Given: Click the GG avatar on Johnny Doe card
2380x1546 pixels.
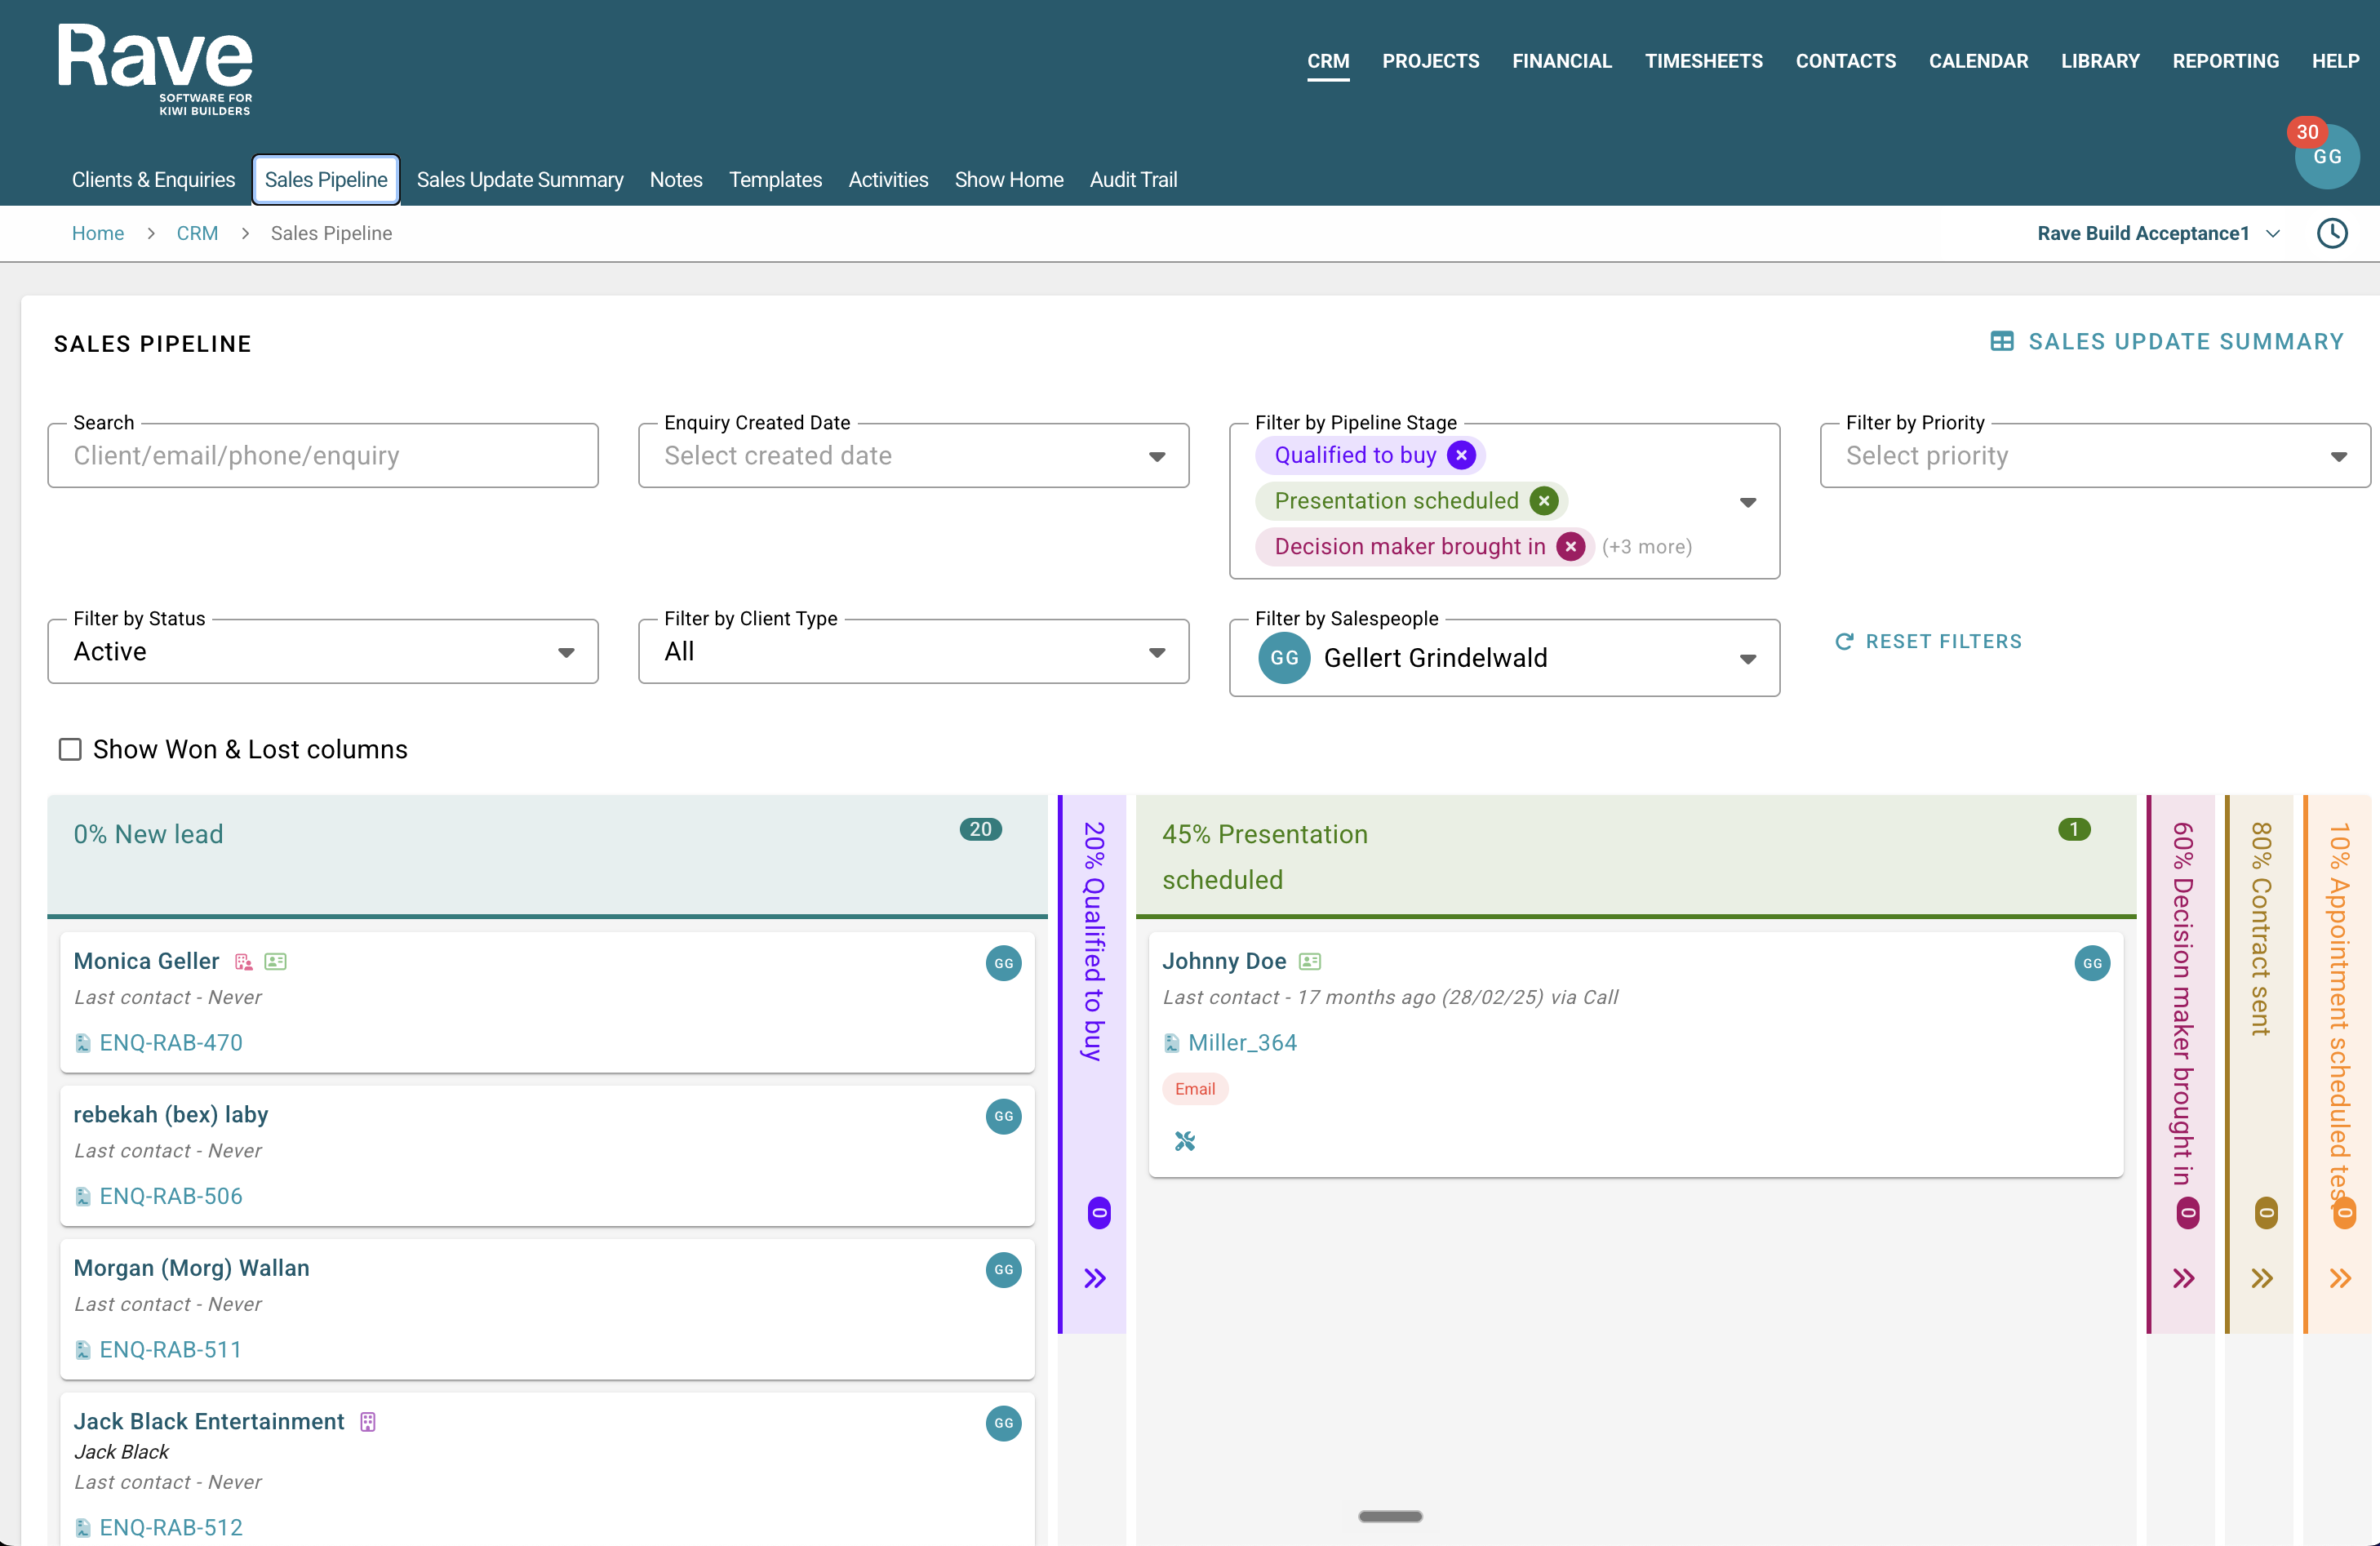Looking at the screenshot, I should (2091, 963).
